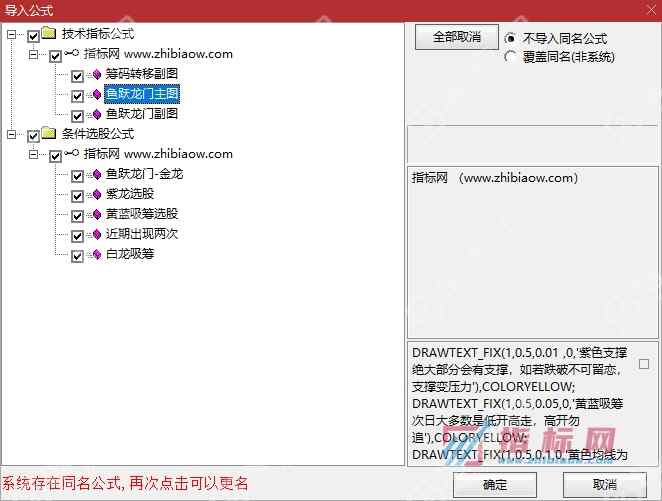Click the purple formula icon for 筹码转移副图
This screenshot has width=662, height=501.
(x=97, y=74)
